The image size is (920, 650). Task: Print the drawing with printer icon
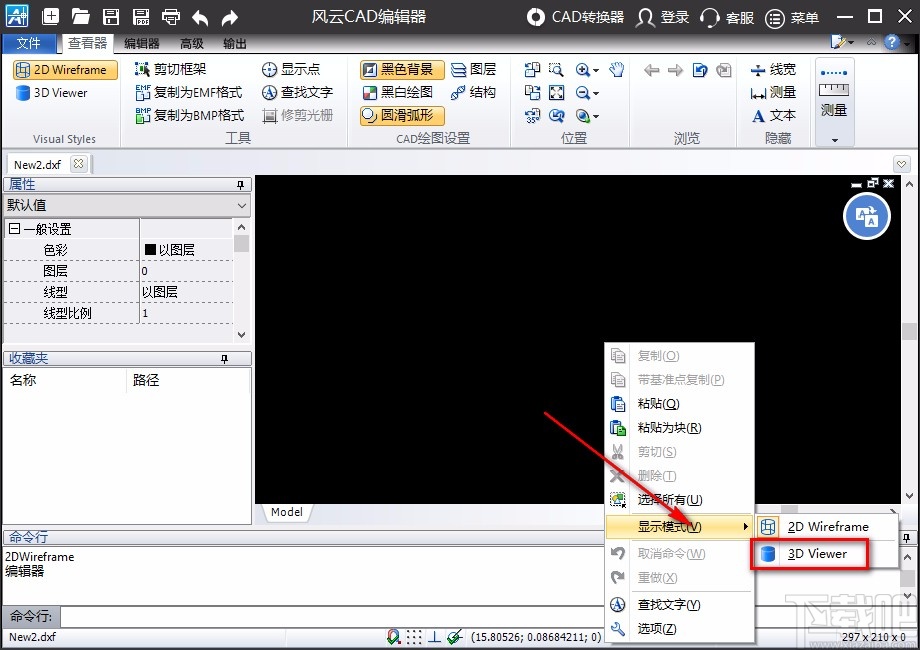[x=171, y=16]
